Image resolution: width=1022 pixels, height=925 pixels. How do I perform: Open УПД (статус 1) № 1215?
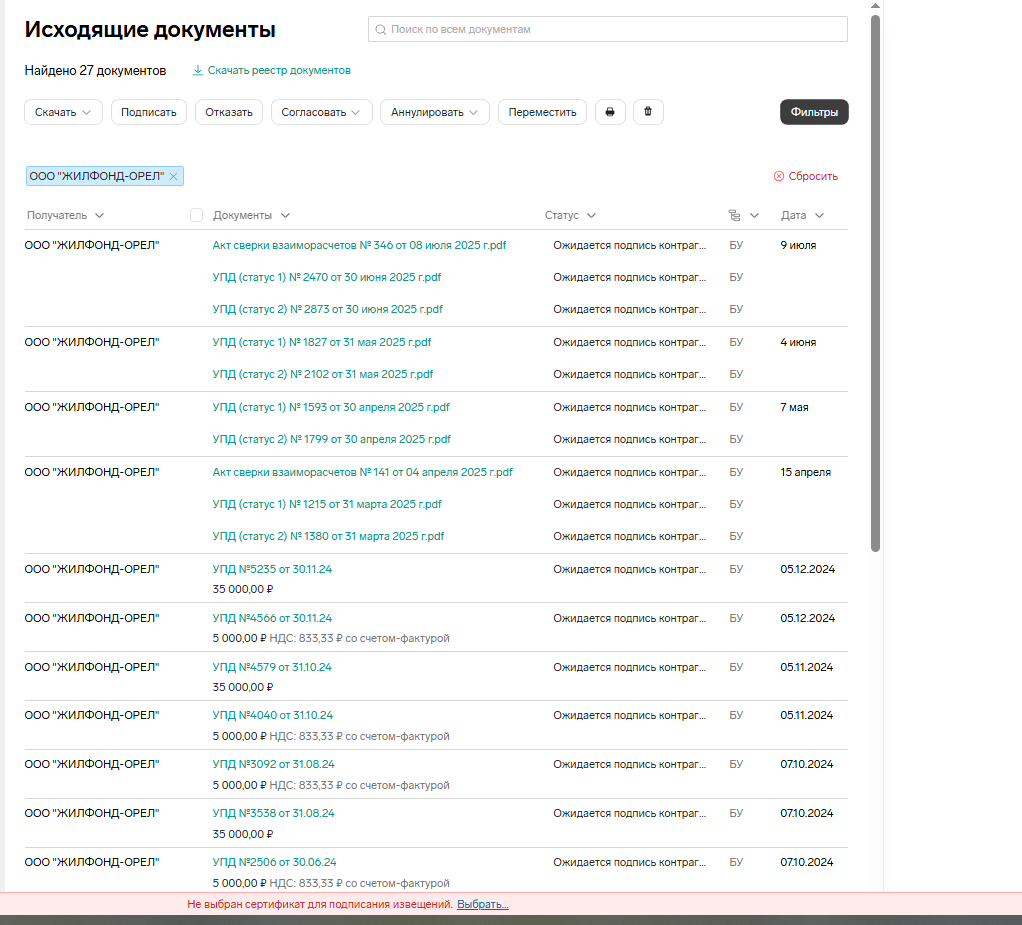click(327, 505)
